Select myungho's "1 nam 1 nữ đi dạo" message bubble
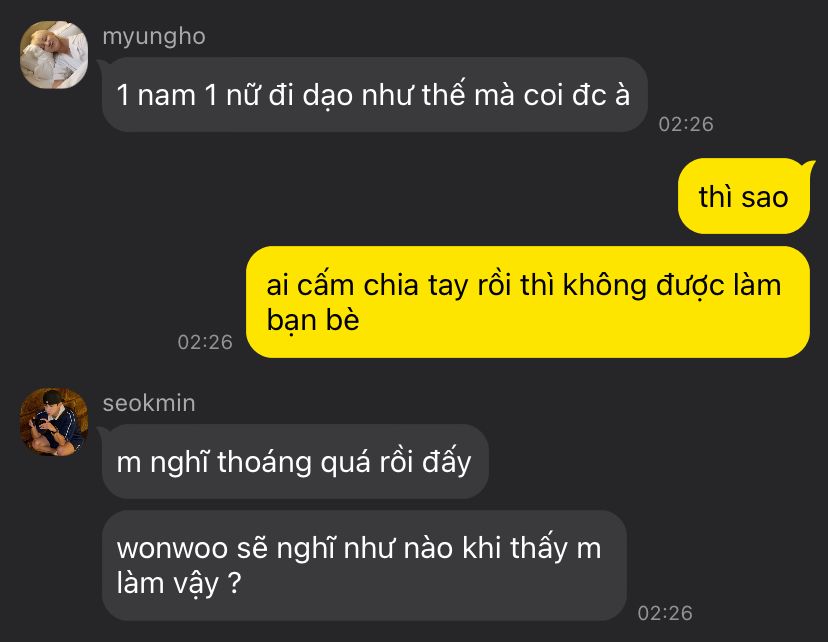 pos(375,95)
